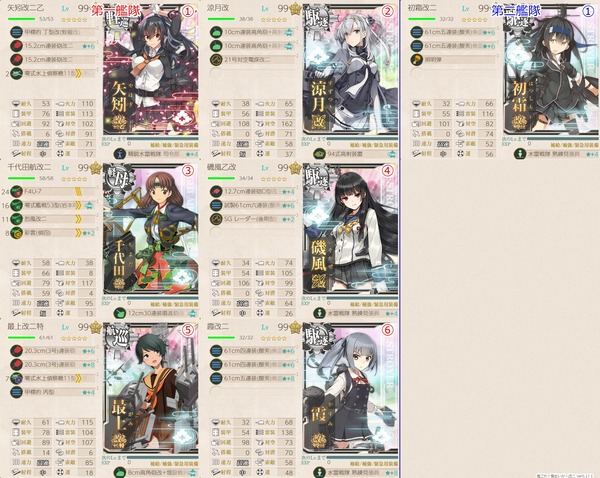Click Isokaze's SG Radar equipment icon

(216, 219)
